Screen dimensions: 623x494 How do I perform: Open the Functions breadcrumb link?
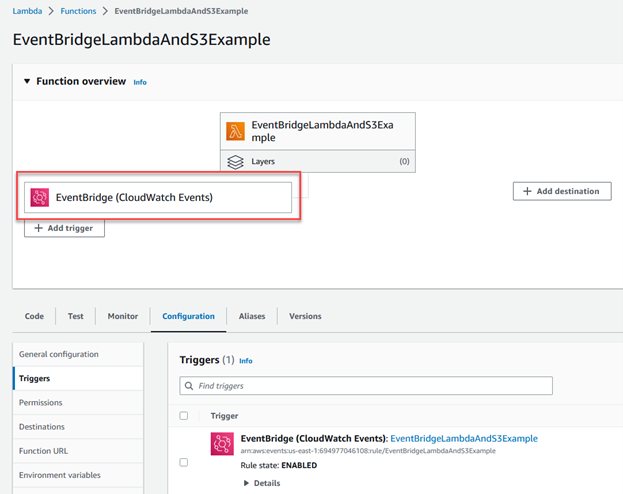tap(78, 11)
